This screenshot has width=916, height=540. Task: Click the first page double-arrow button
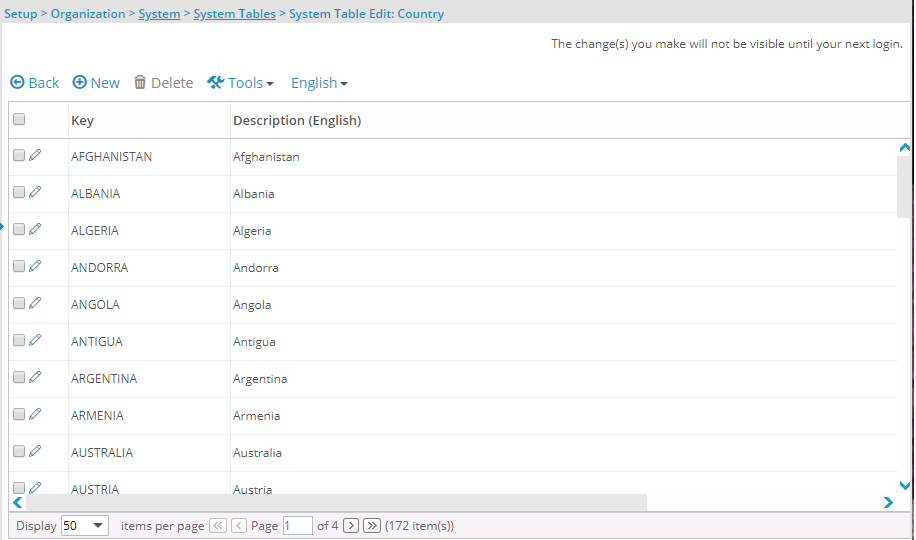(217, 525)
